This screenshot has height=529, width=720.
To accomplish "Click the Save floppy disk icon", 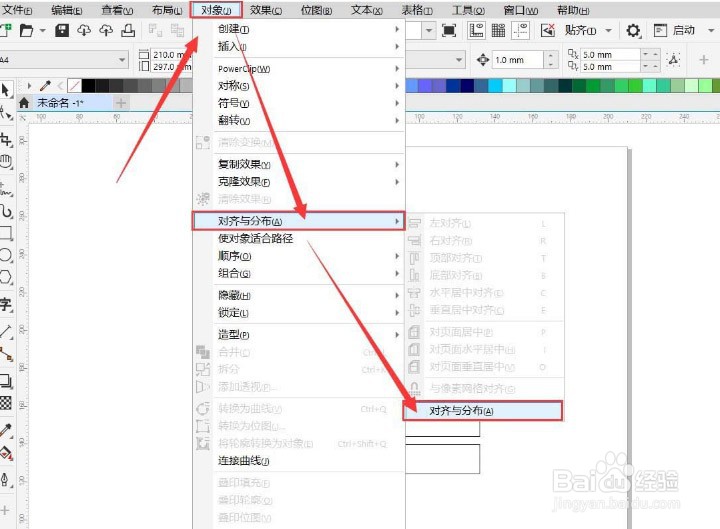I will click(62, 30).
